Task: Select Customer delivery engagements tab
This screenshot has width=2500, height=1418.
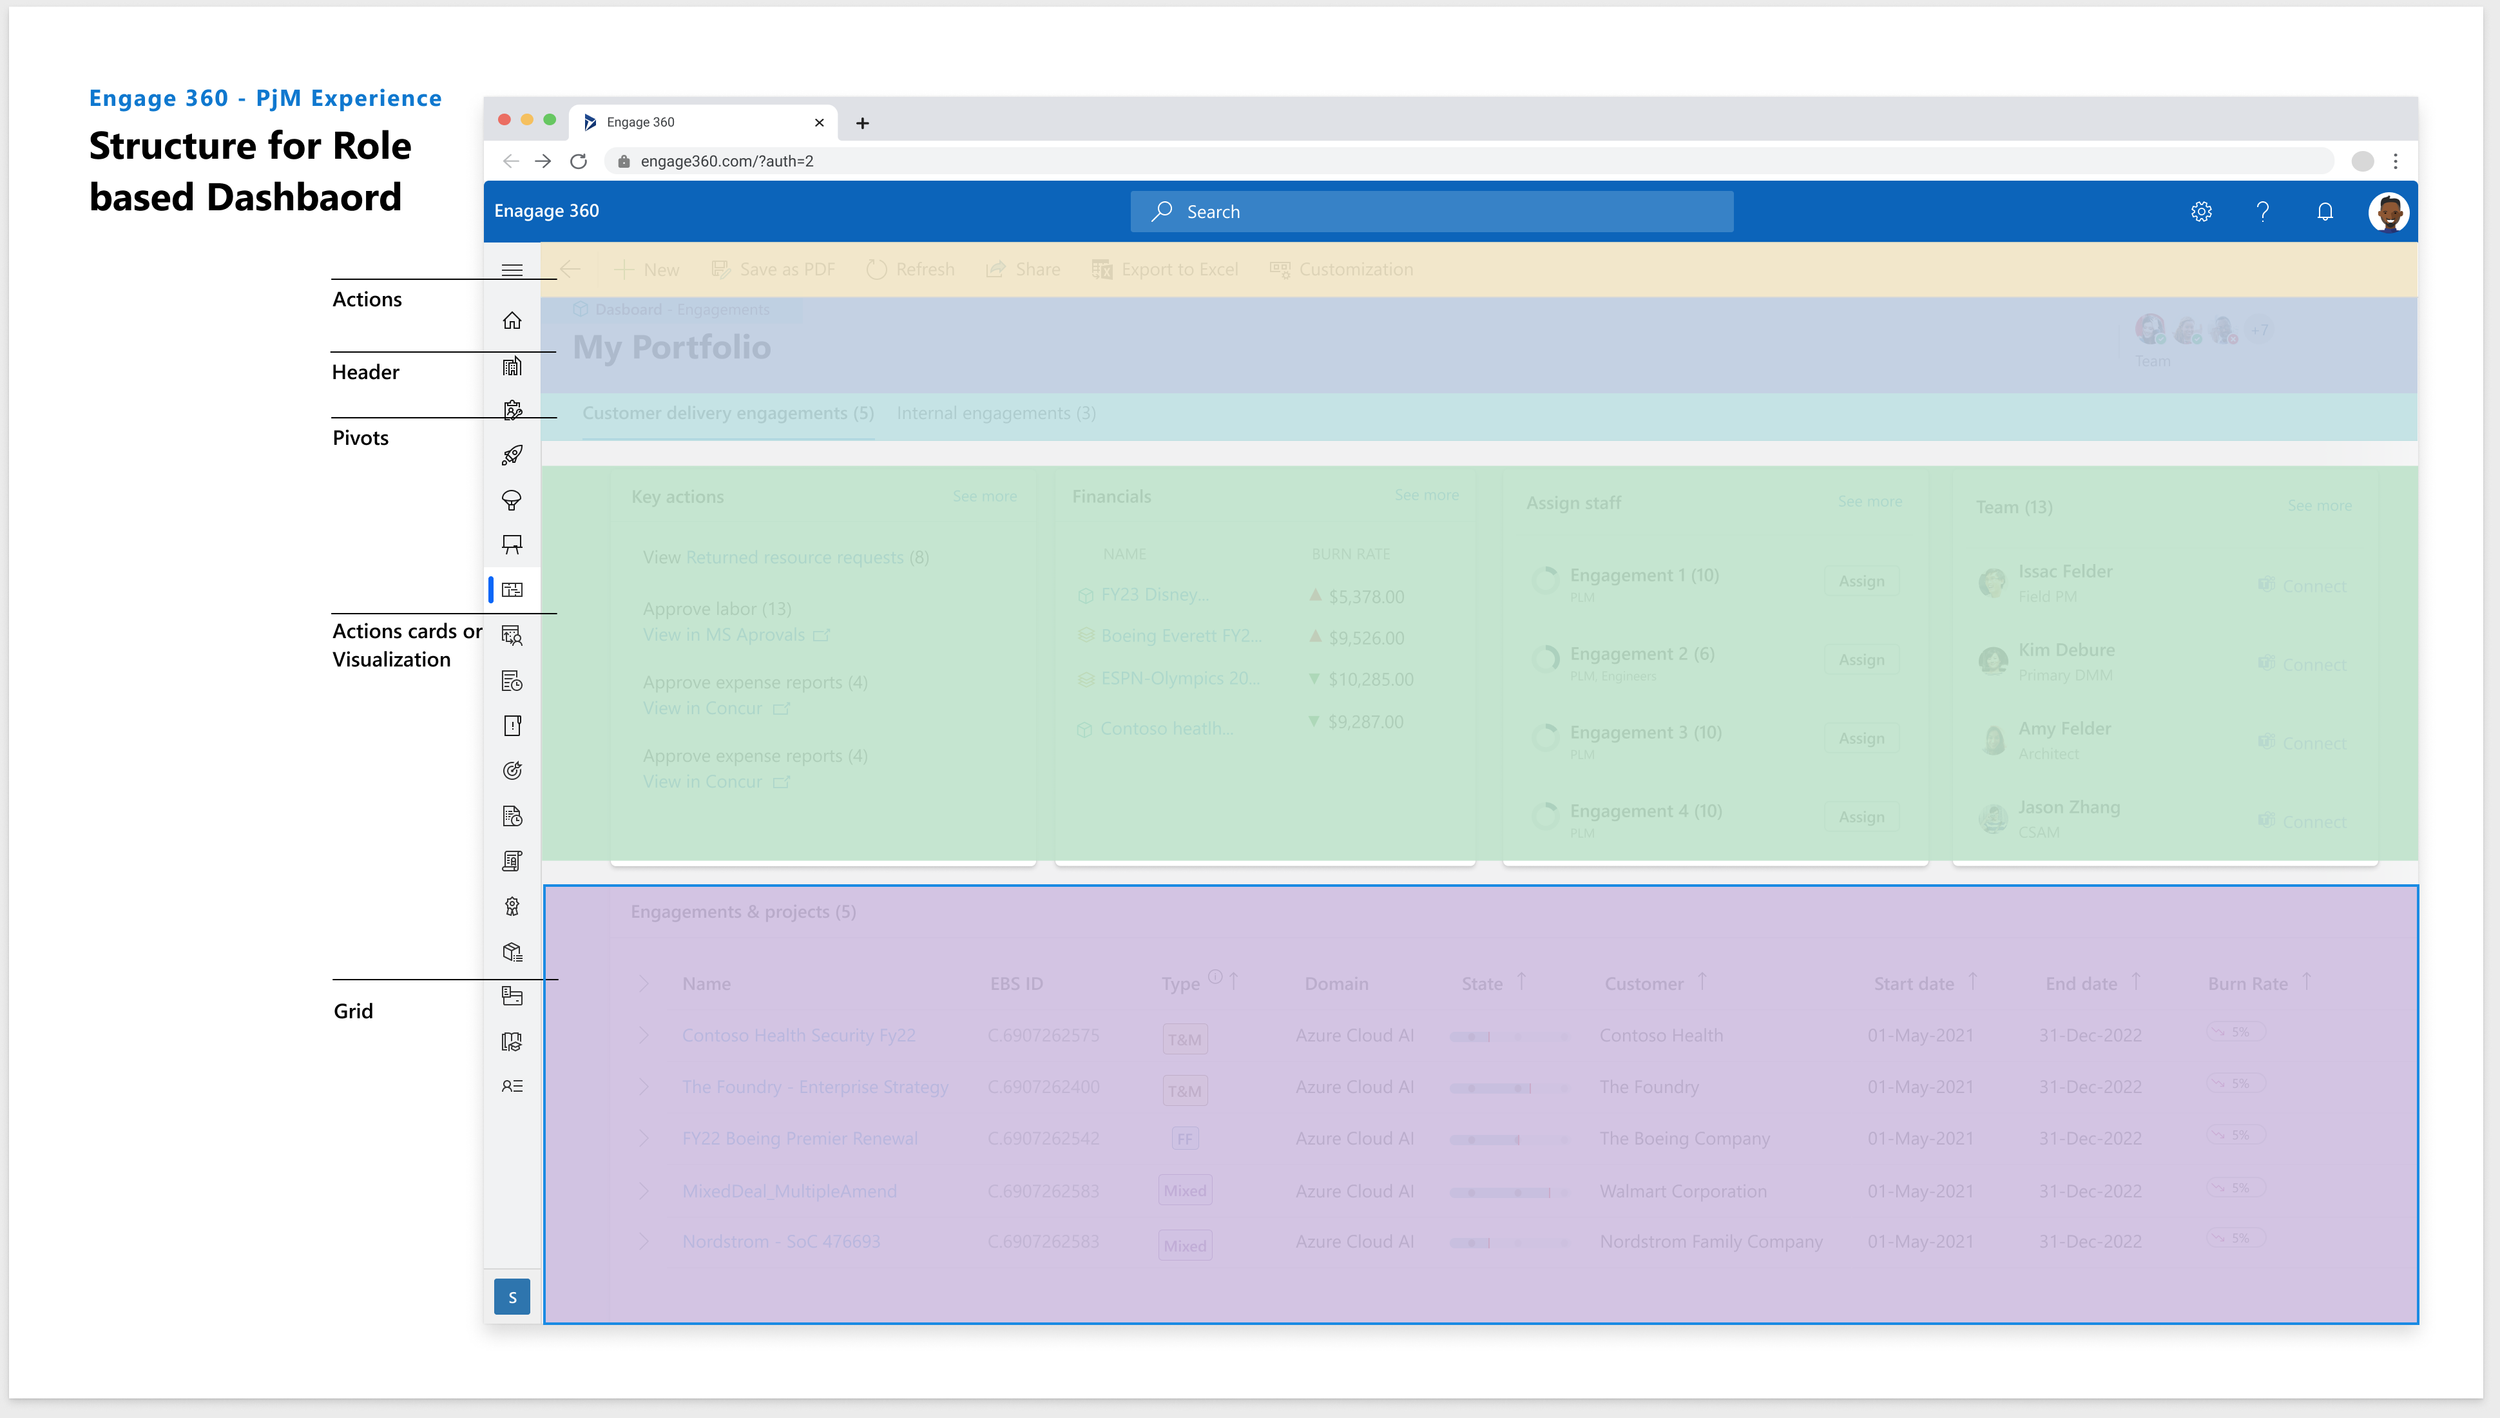Action: click(x=728, y=414)
